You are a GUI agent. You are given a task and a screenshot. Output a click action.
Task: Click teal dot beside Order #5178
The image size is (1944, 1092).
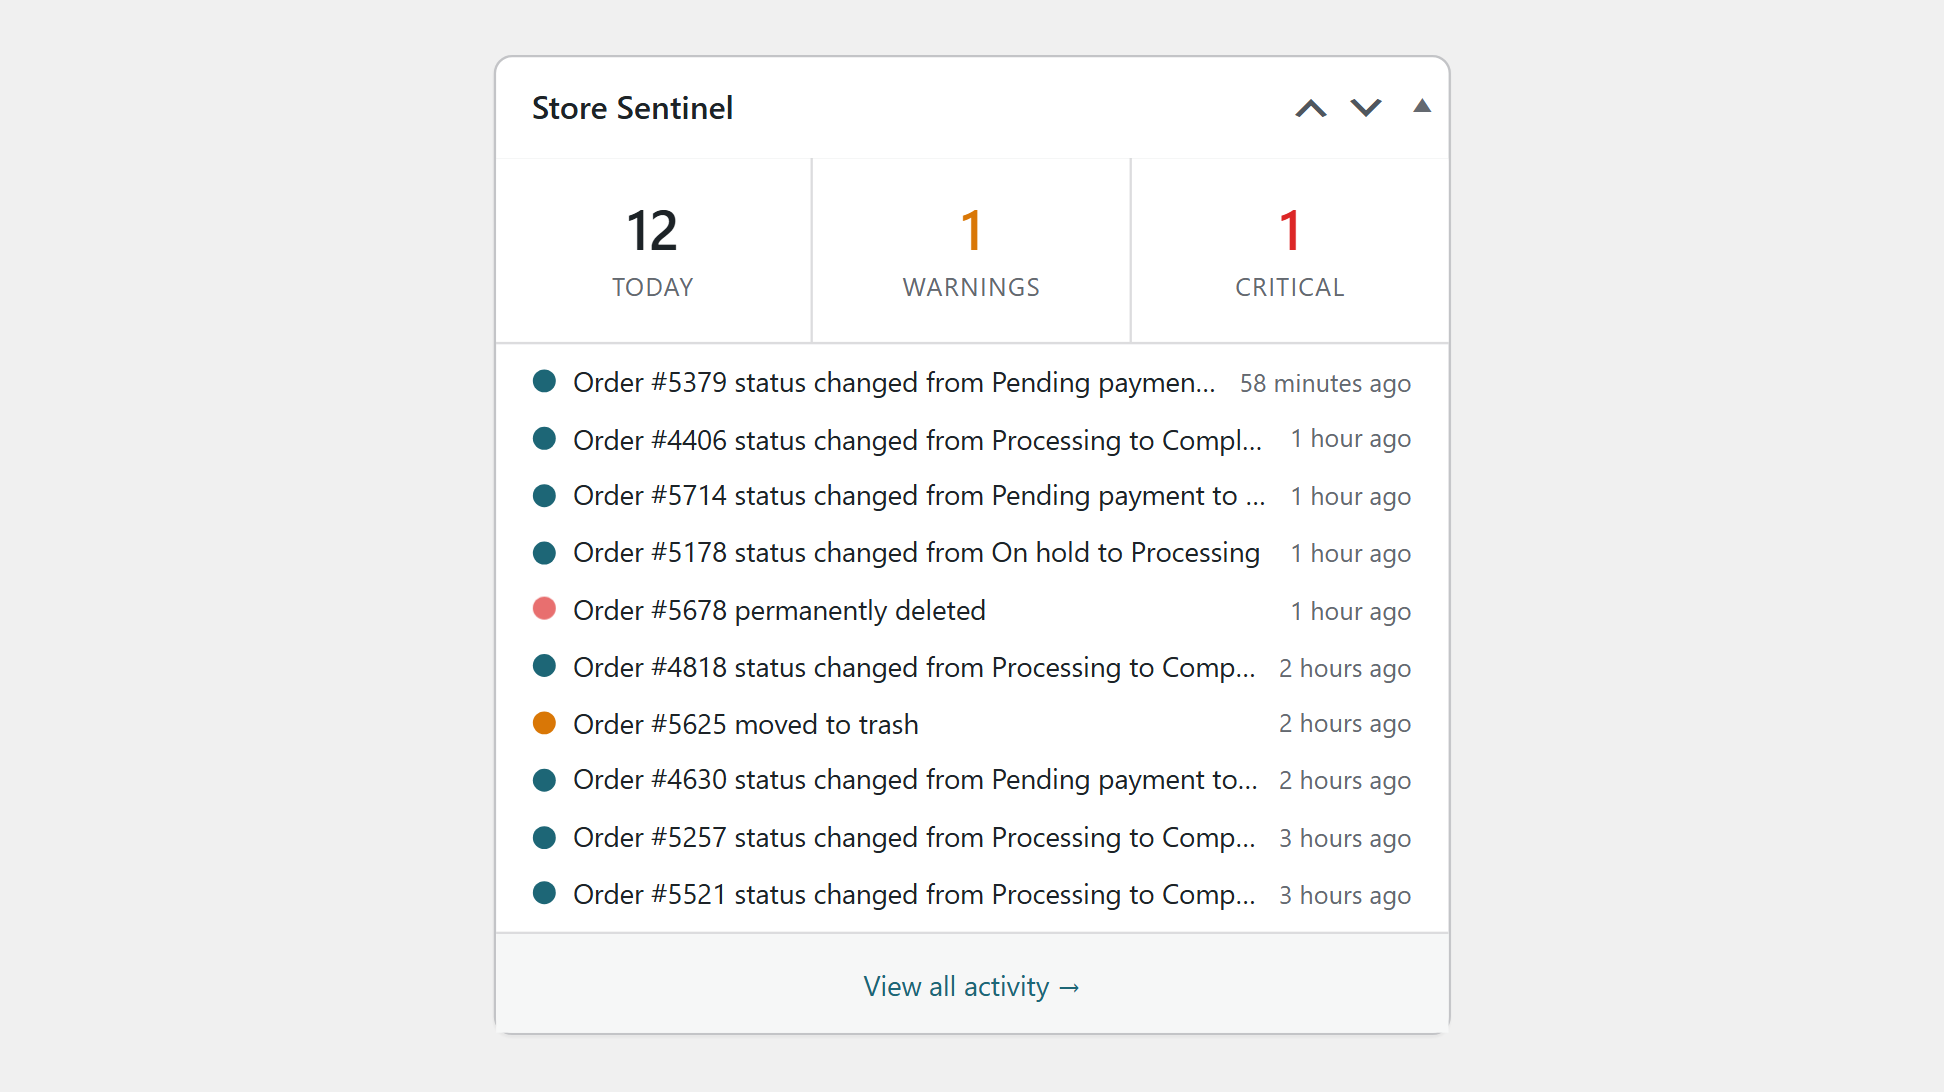pyautogui.click(x=544, y=551)
